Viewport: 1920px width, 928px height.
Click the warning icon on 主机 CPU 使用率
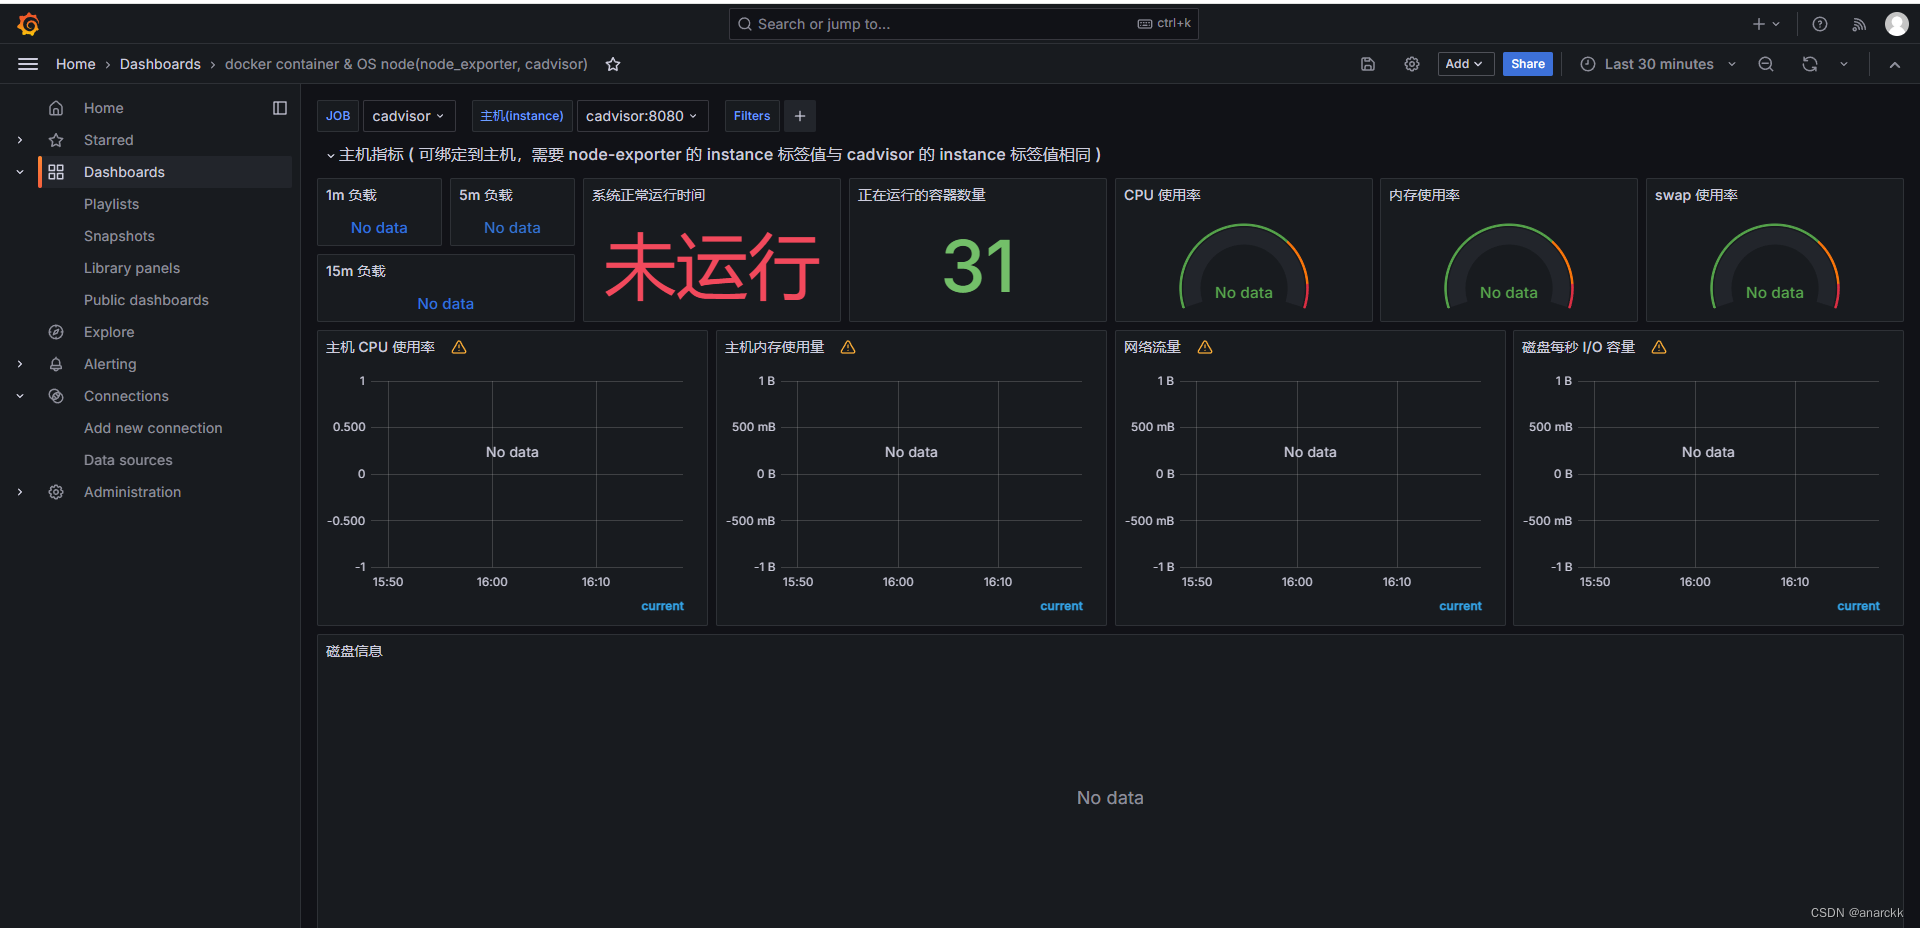point(459,347)
